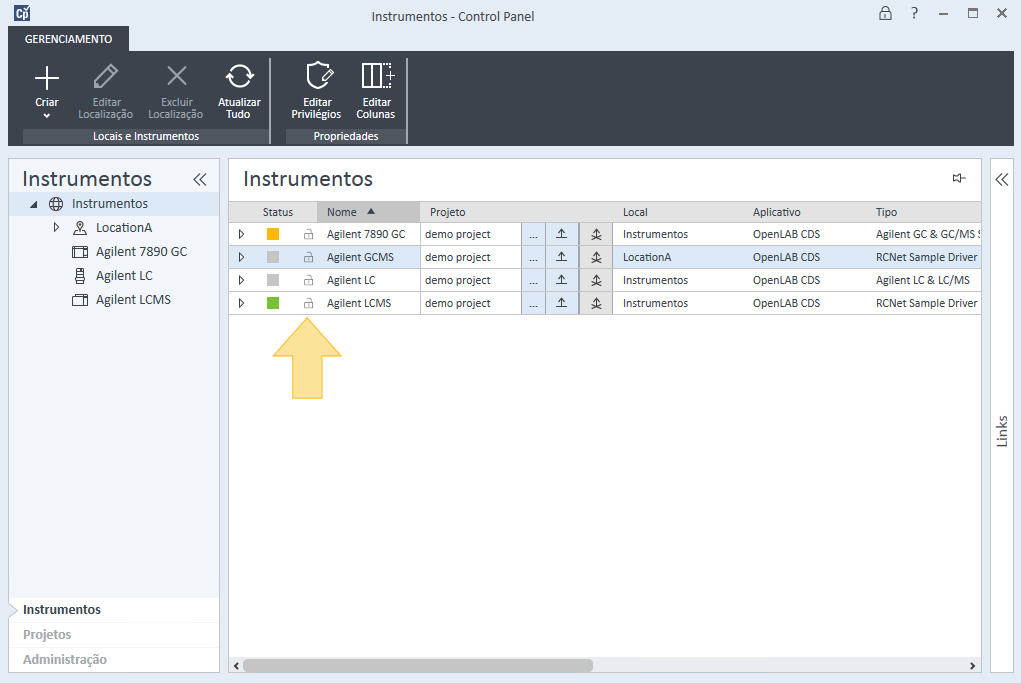Click Editar Localização in the ribbon
Screen dimensions: 1021x683
pos(105,92)
